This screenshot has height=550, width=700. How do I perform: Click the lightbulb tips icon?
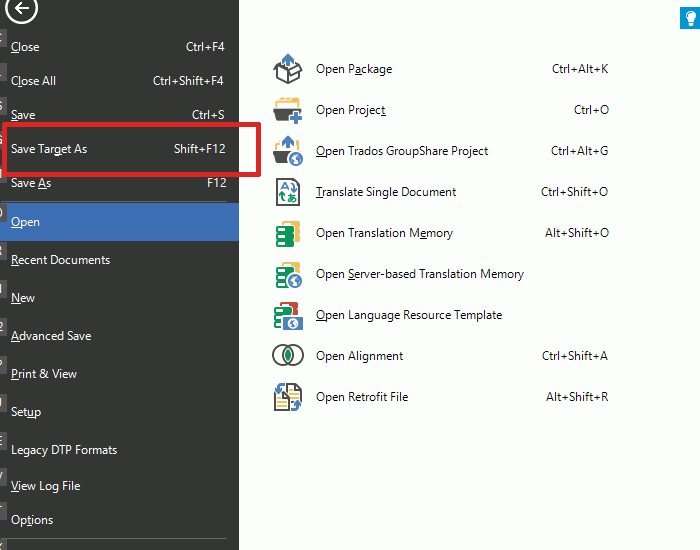[689, 16]
